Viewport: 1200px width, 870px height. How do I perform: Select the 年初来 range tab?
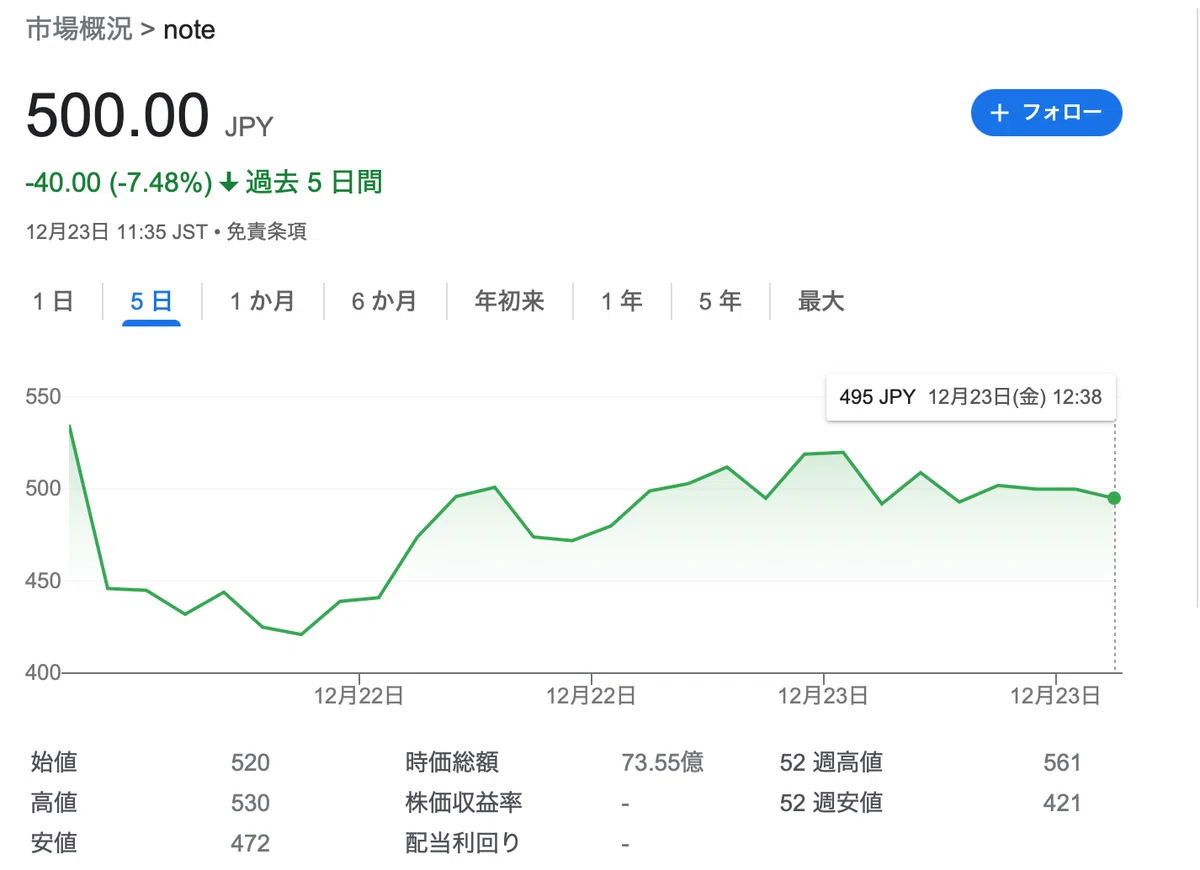(509, 301)
